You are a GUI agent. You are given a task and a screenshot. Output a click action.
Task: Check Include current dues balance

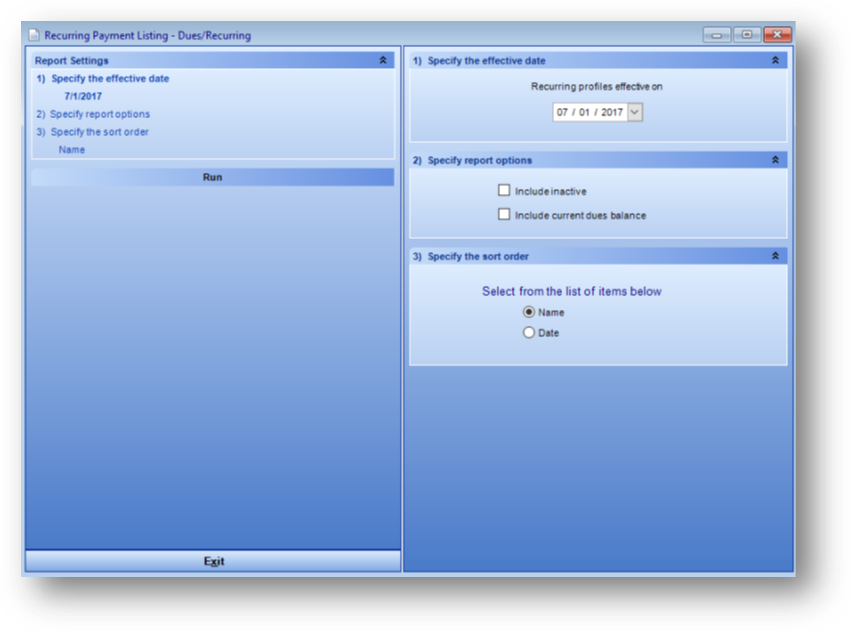[504, 214]
